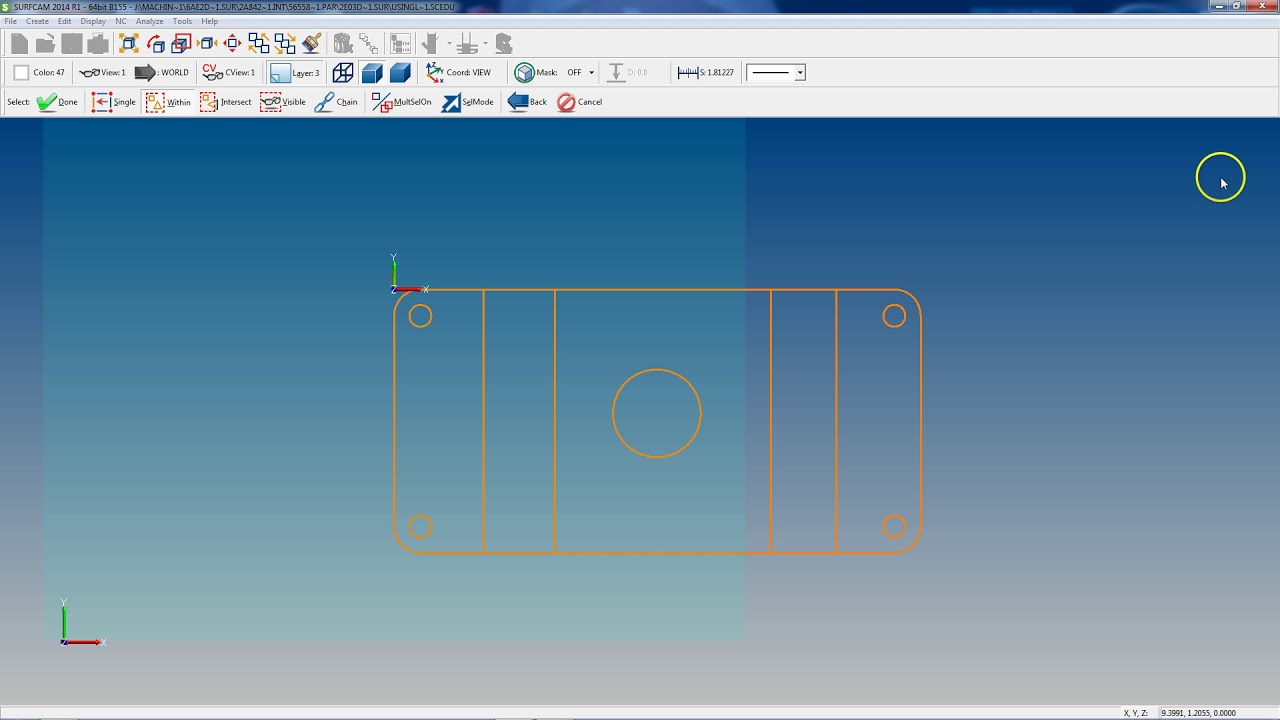Click the bottom-right small hole circle
The width and height of the screenshot is (1280, 720).
click(x=894, y=527)
